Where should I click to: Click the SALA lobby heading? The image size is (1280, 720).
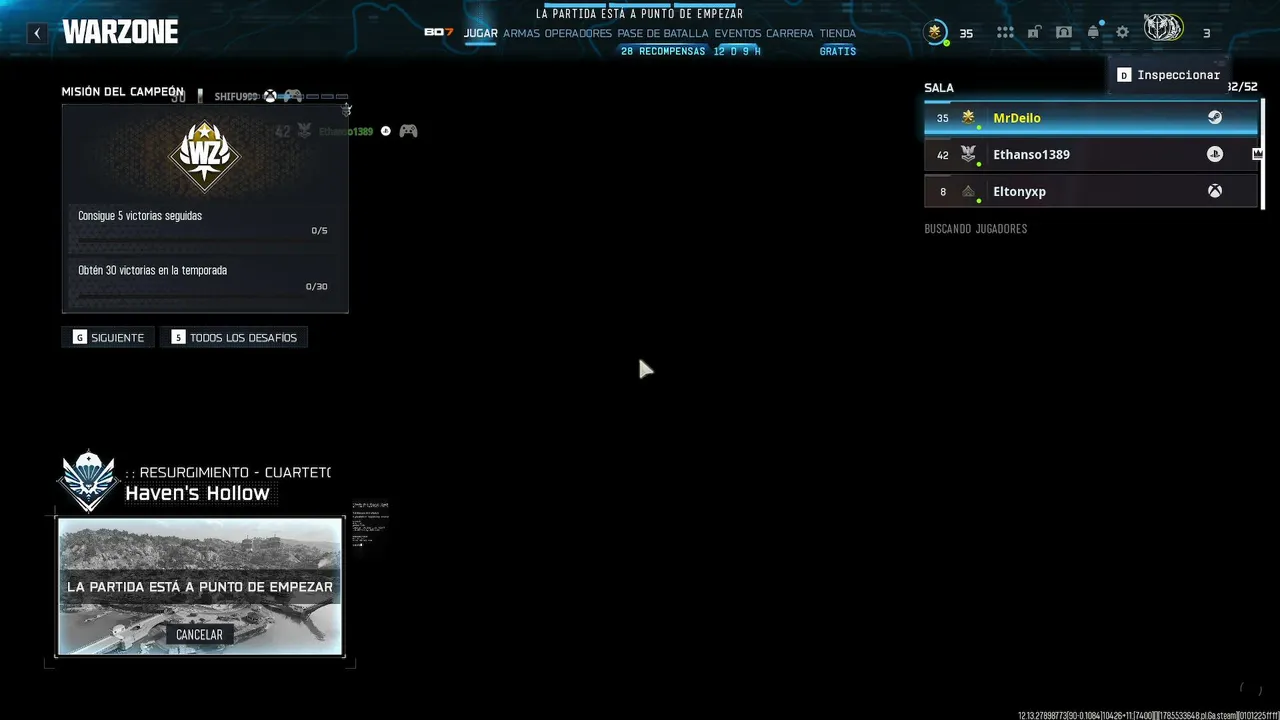tap(939, 88)
